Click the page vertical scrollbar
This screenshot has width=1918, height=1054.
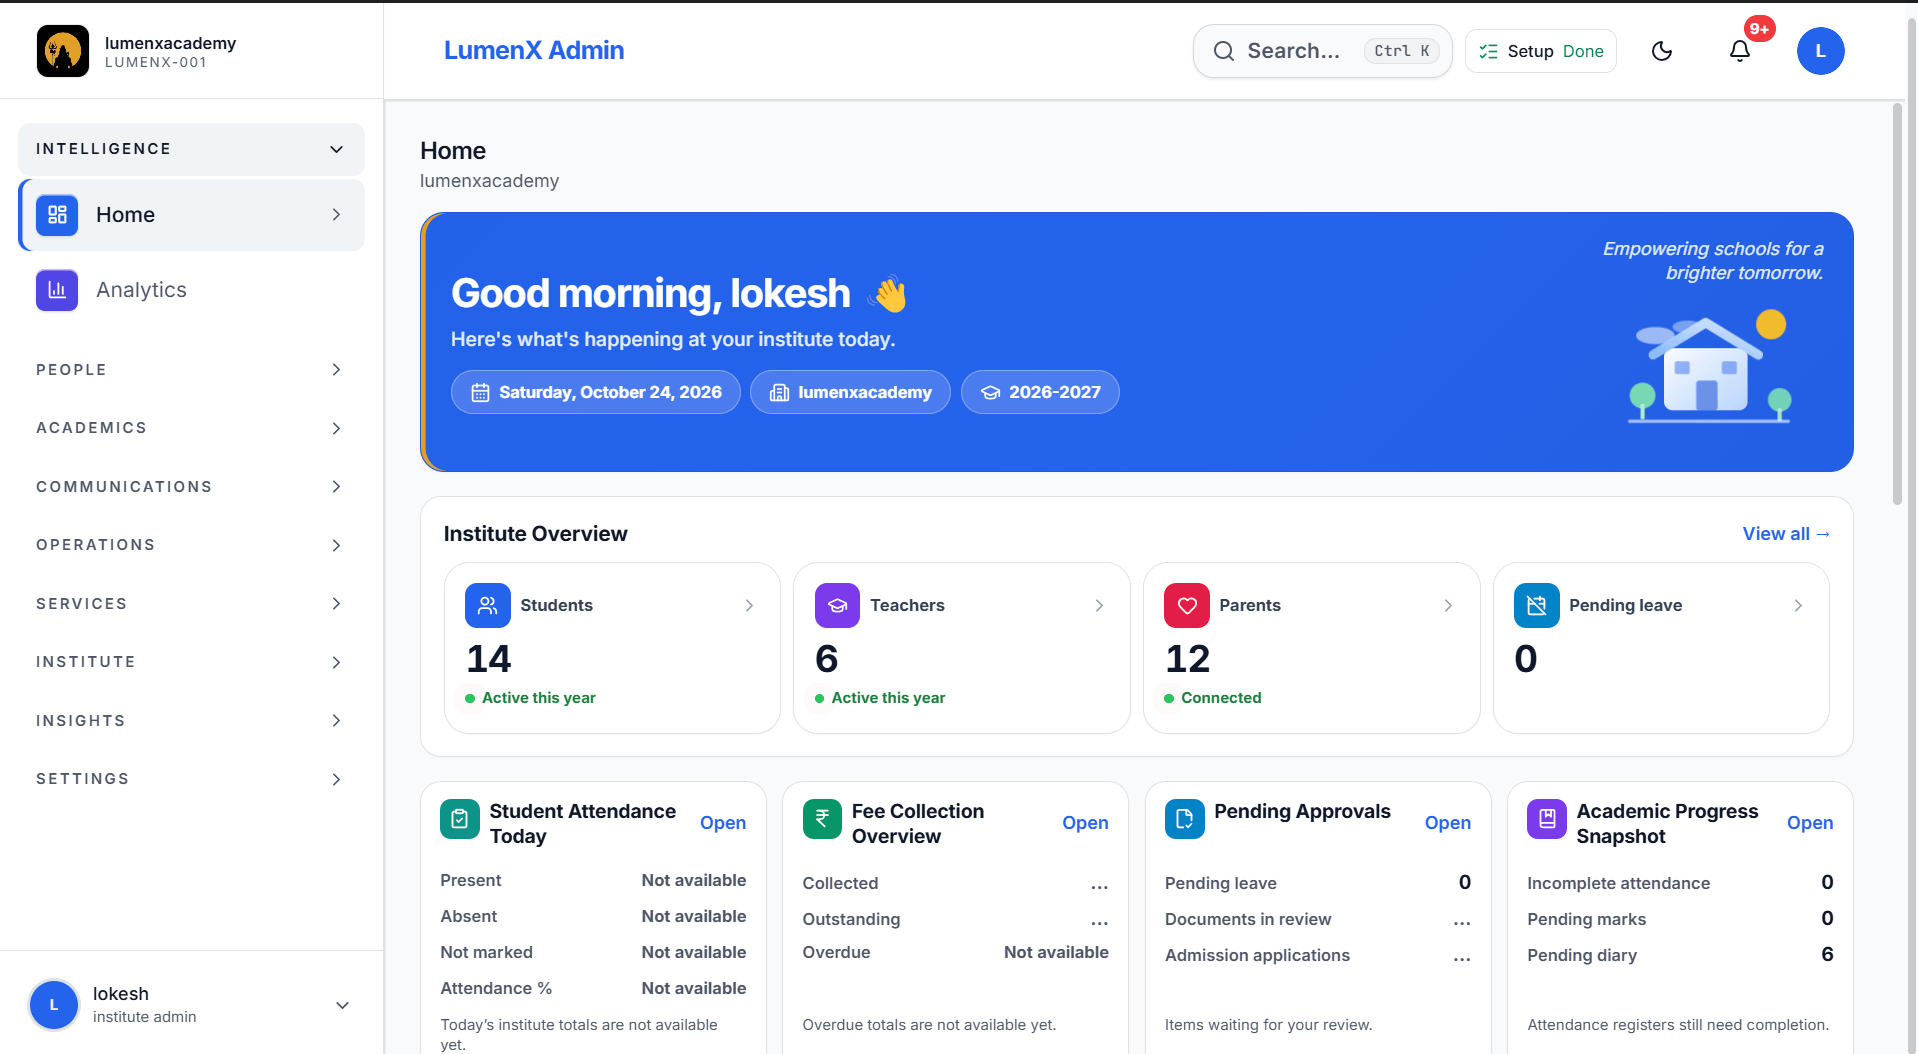click(1897, 304)
